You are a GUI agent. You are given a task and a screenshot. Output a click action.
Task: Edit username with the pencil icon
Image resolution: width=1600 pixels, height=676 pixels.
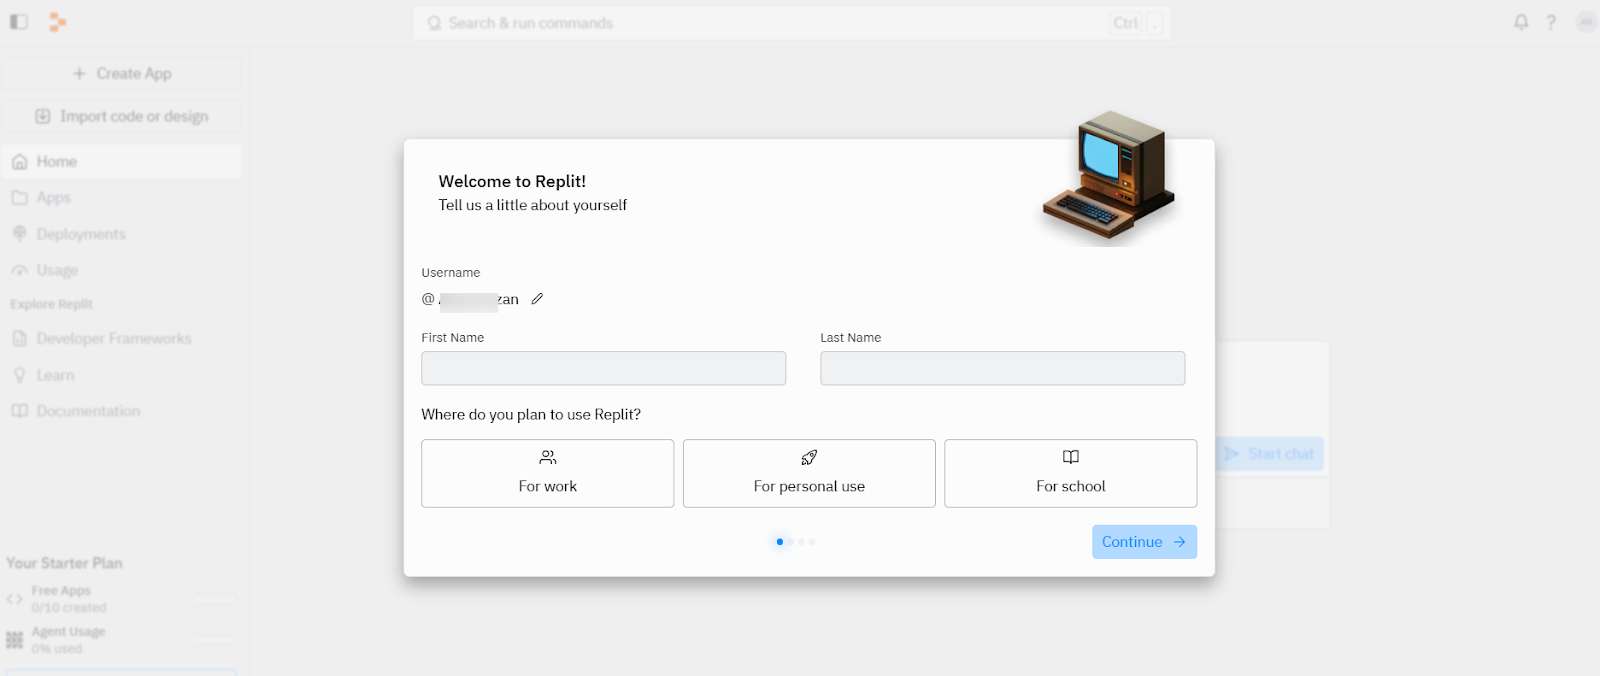click(x=537, y=299)
